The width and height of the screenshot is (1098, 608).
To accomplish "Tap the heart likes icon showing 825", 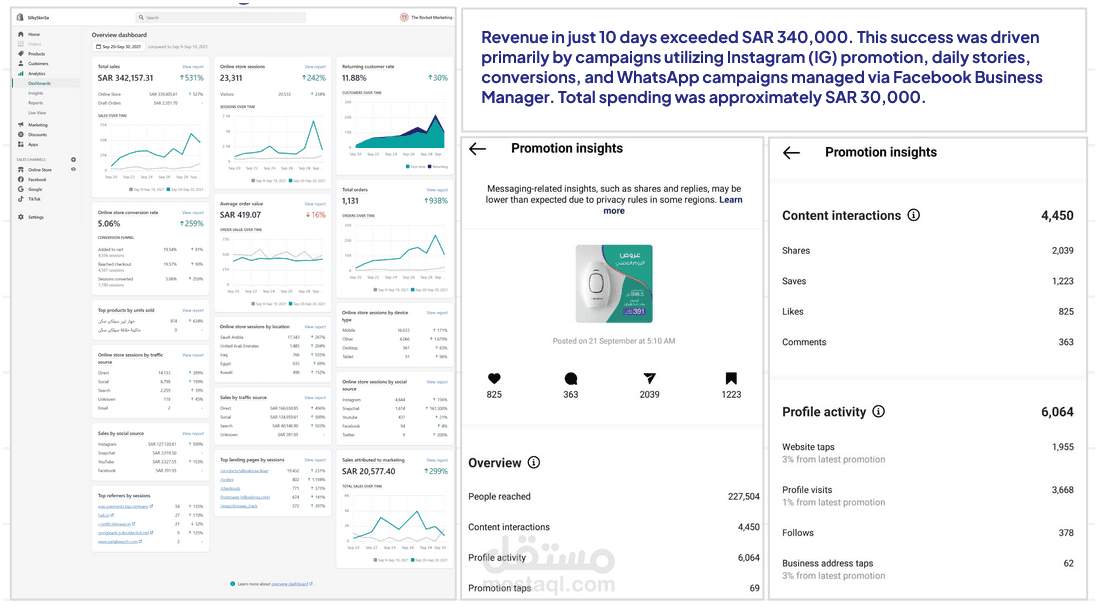I will click(x=494, y=378).
